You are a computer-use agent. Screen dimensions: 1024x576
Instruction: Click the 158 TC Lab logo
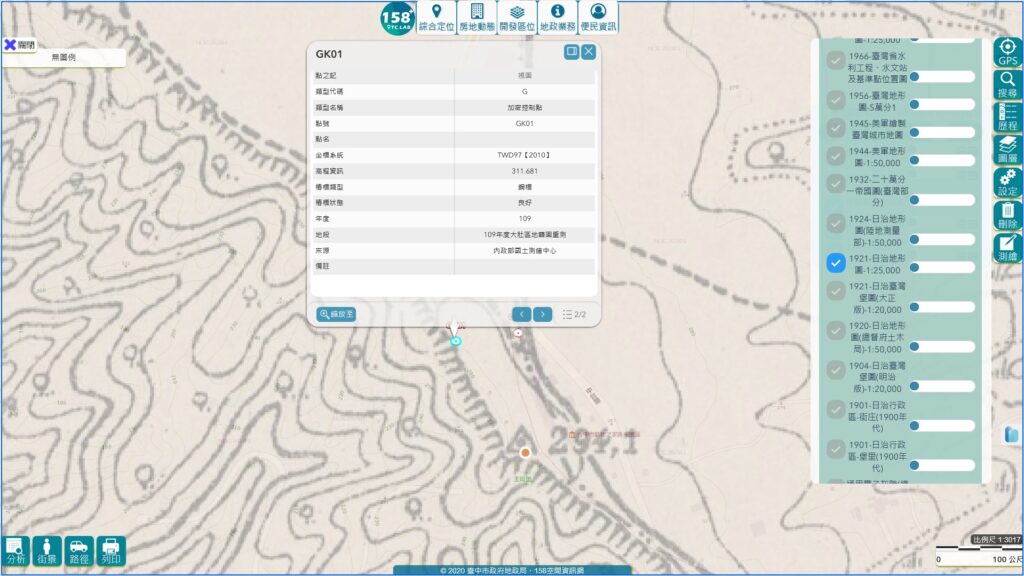tap(397, 18)
